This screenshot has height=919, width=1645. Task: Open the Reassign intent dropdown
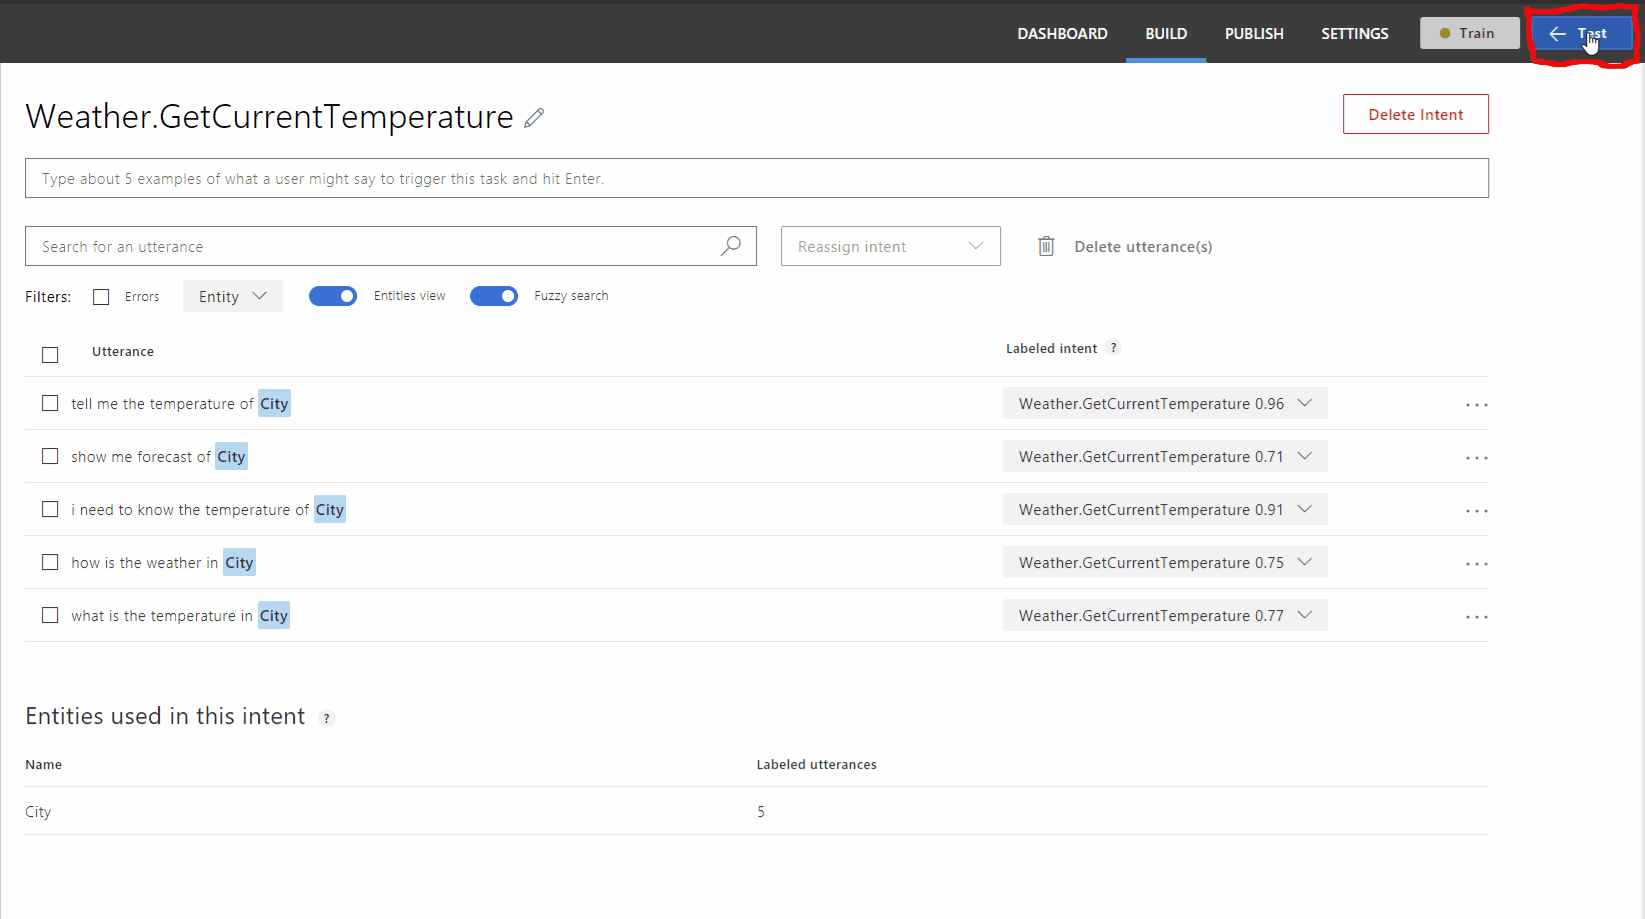890,246
